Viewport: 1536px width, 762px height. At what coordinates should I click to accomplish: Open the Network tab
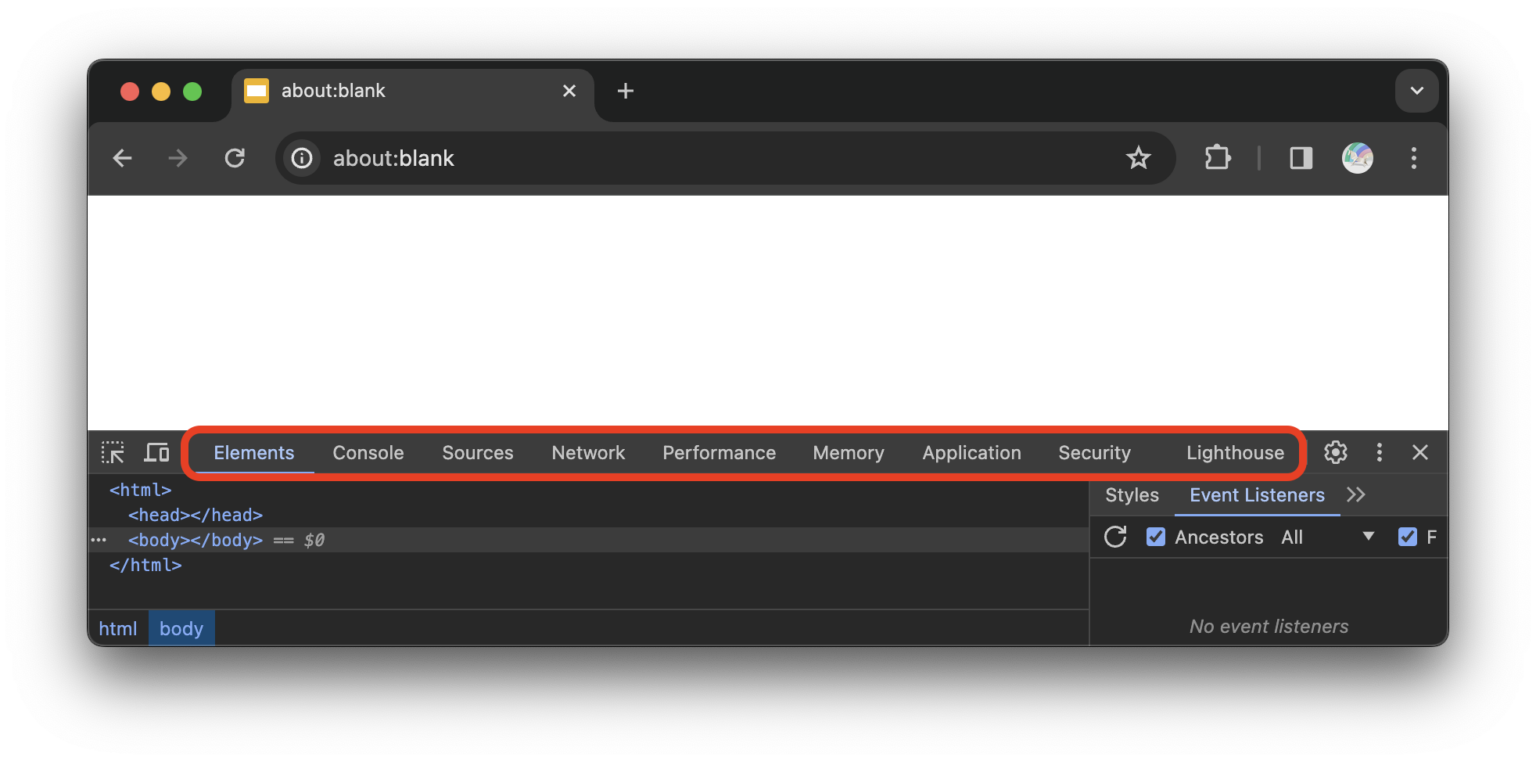588,453
